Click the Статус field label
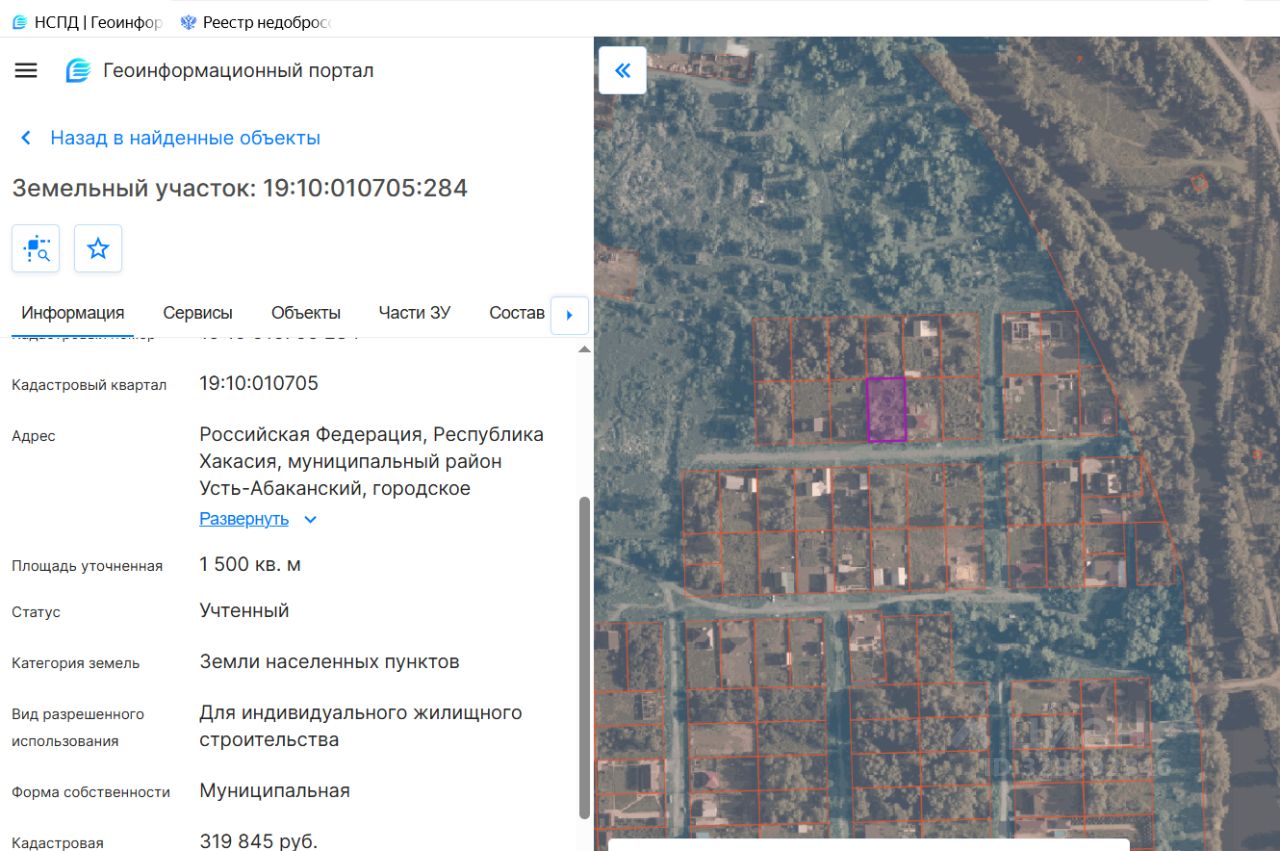 [36, 612]
